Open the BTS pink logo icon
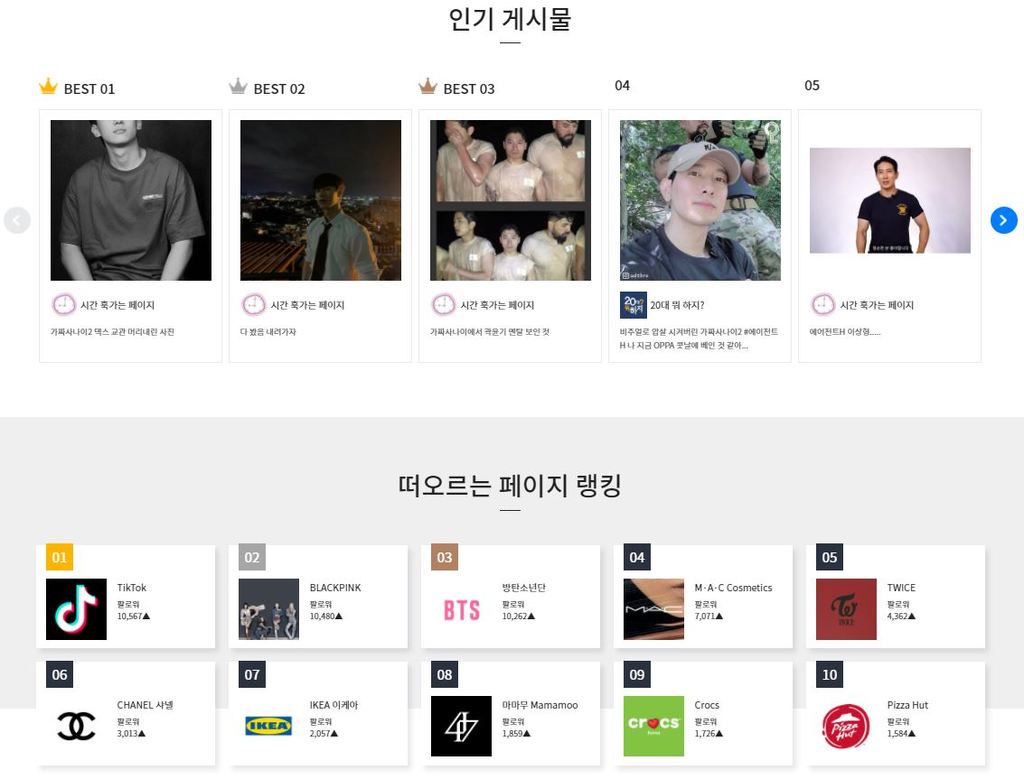The width and height of the screenshot is (1024, 779). (x=461, y=609)
